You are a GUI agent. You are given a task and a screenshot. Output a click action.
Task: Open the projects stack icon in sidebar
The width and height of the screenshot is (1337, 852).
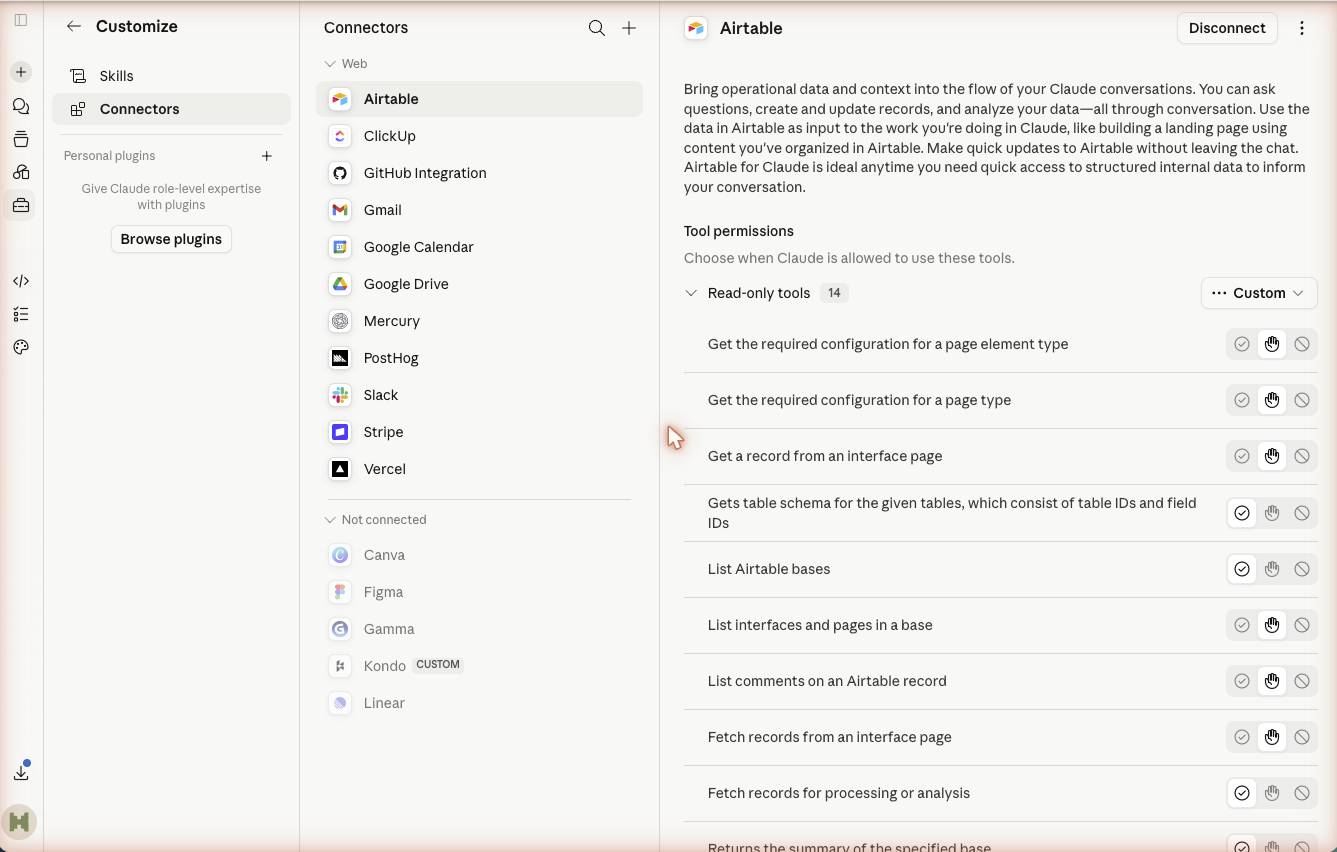[21, 139]
